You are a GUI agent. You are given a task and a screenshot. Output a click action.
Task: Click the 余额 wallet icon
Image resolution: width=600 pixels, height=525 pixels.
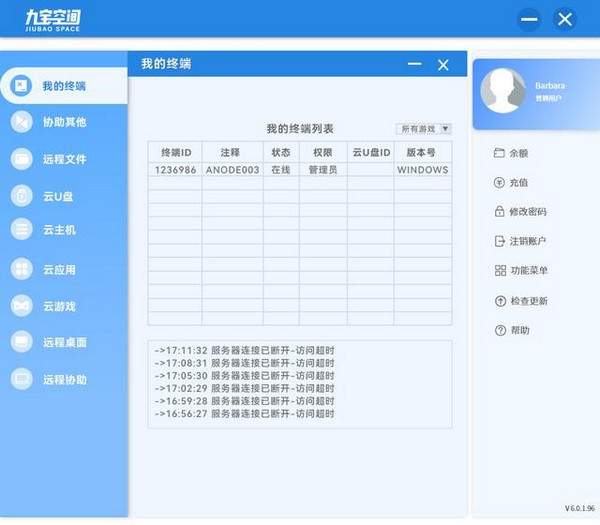click(500, 154)
